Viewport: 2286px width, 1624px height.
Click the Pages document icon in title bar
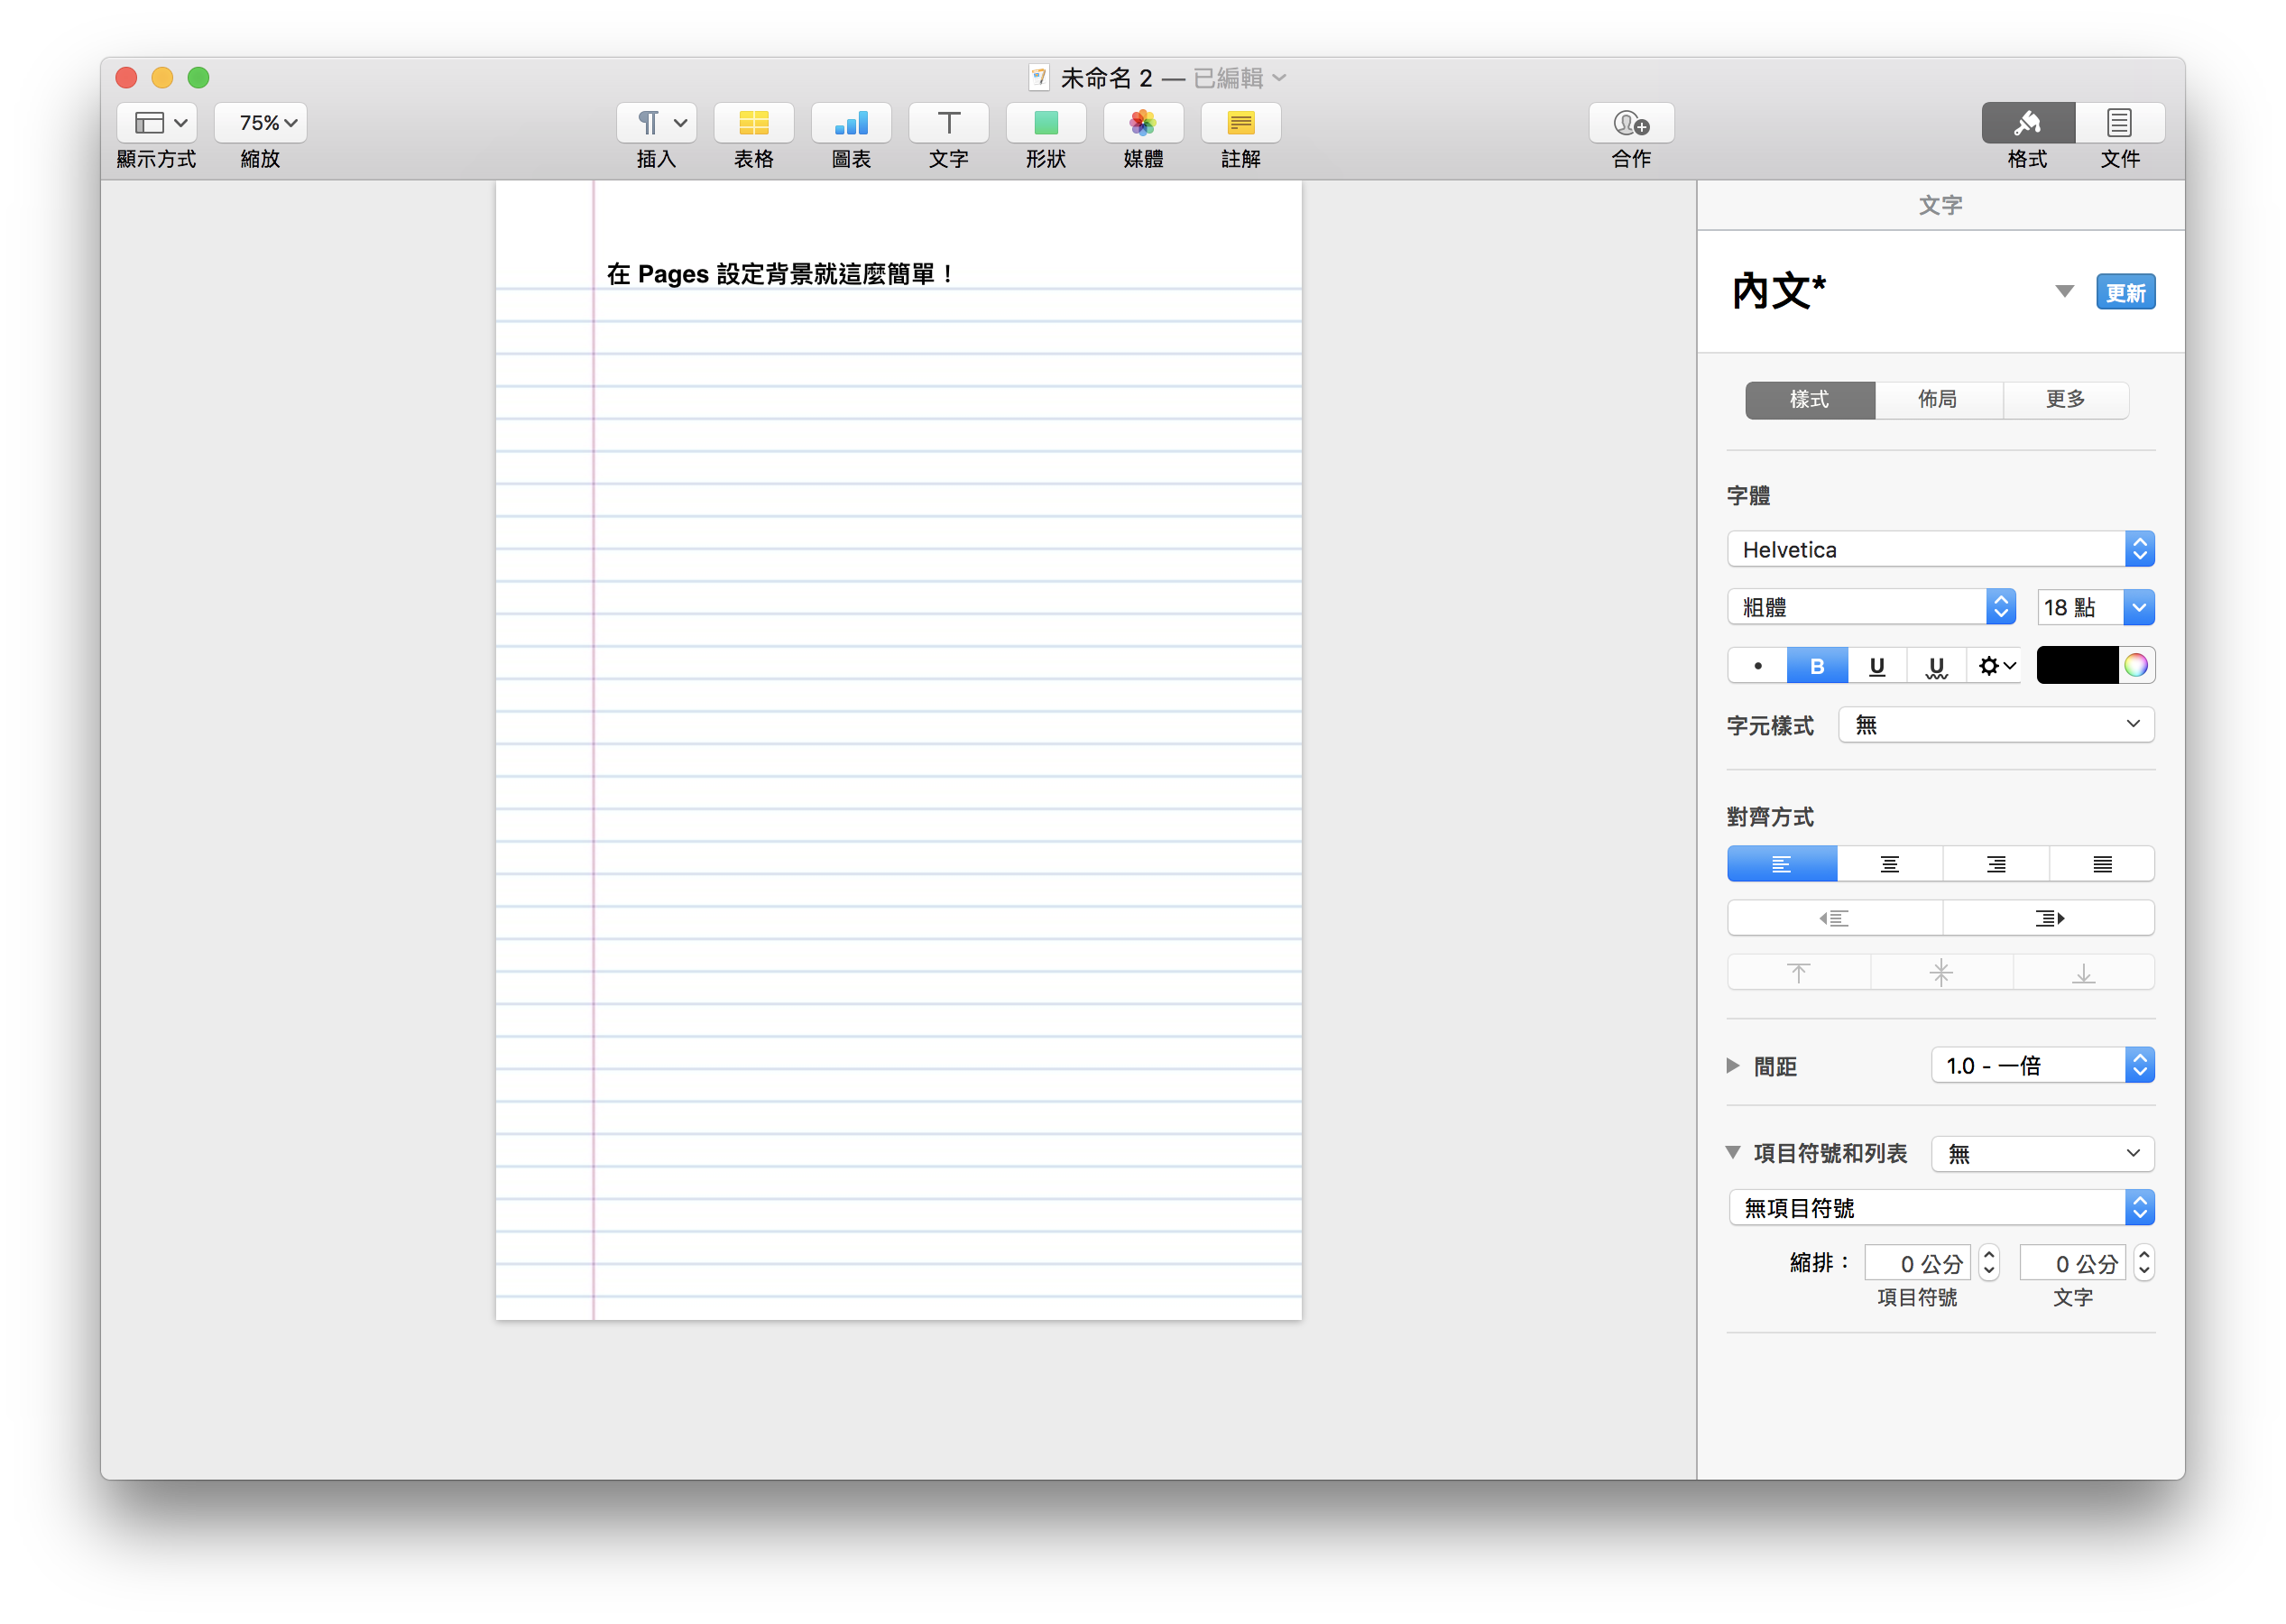pos(1039,77)
